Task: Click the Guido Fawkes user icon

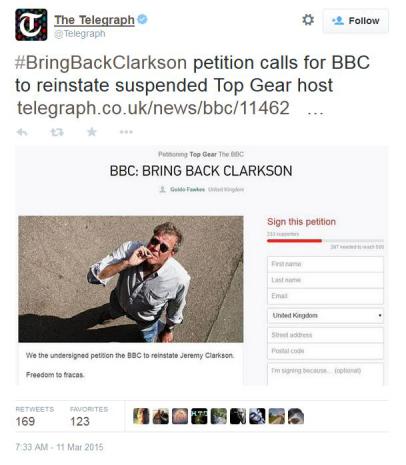Action: click(x=163, y=189)
